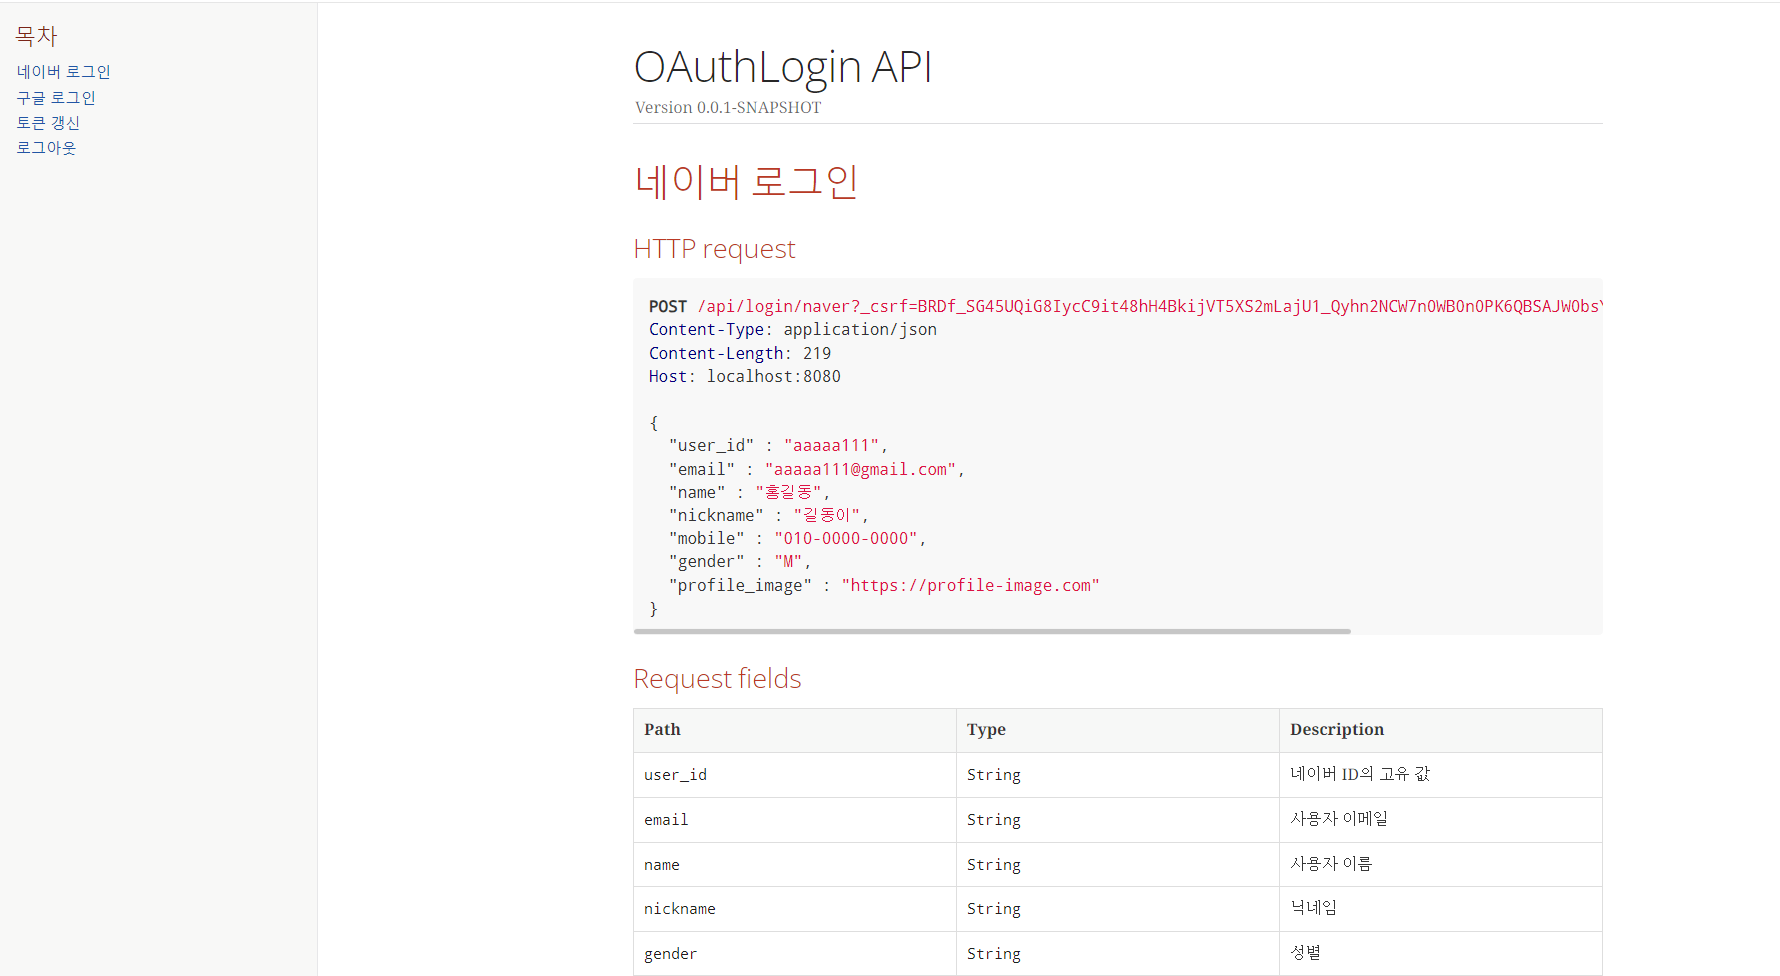
Task: Click the HTTP request subheading
Action: 714,248
